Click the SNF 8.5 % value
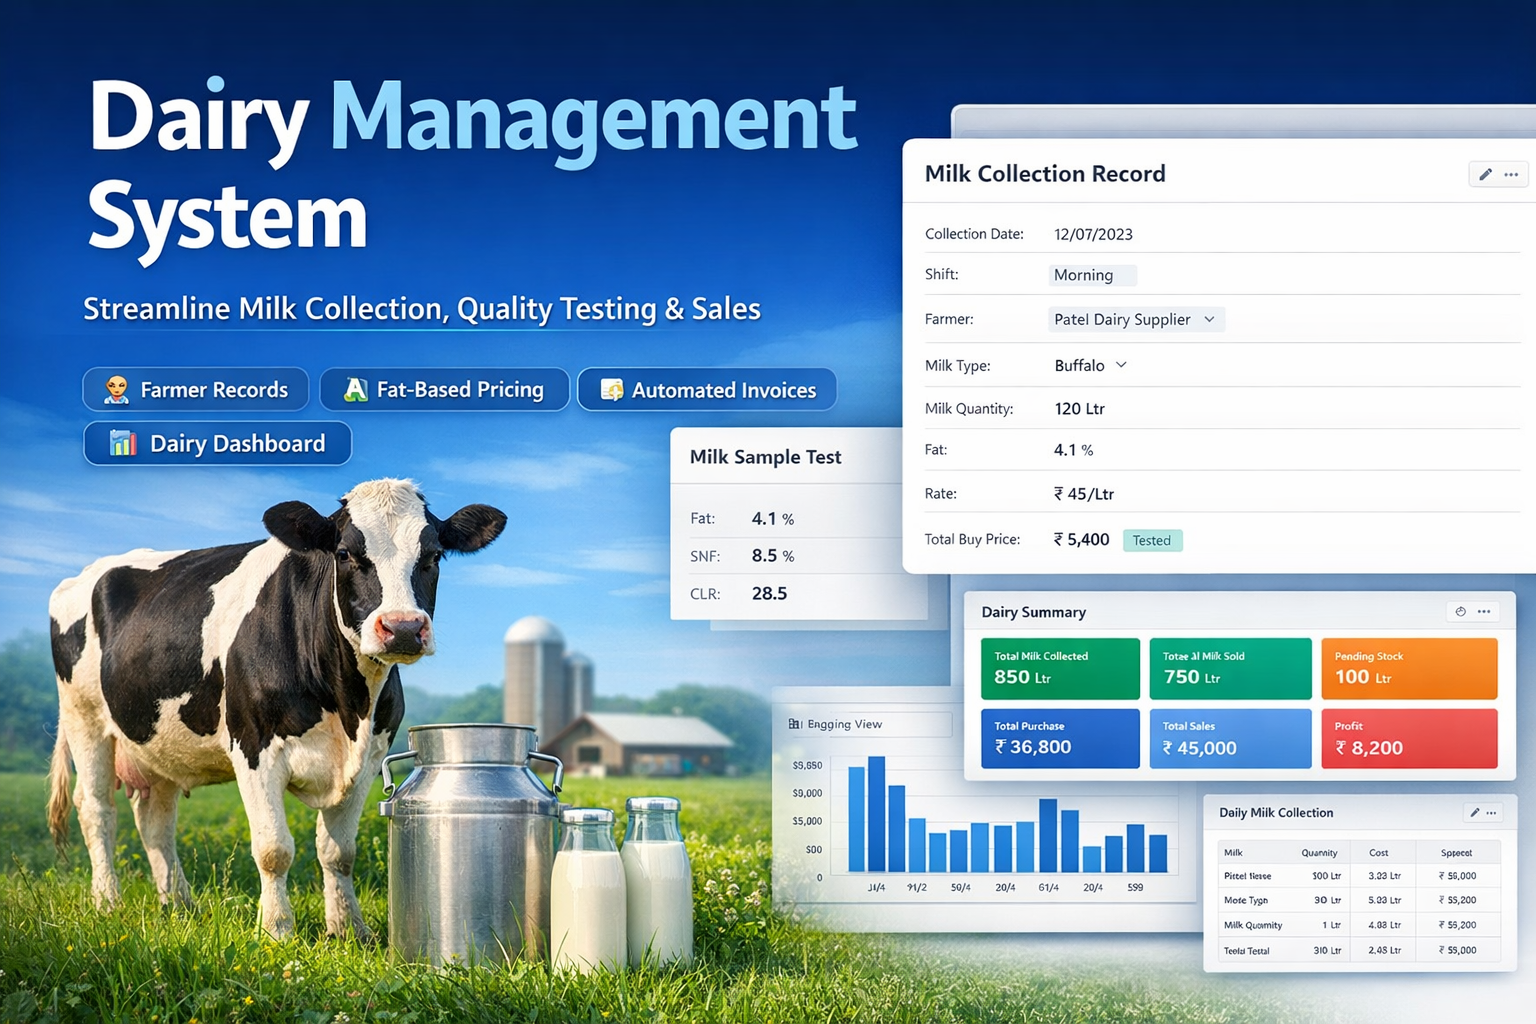This screenshot has height=1024, width=1536. tap(773, 556)
